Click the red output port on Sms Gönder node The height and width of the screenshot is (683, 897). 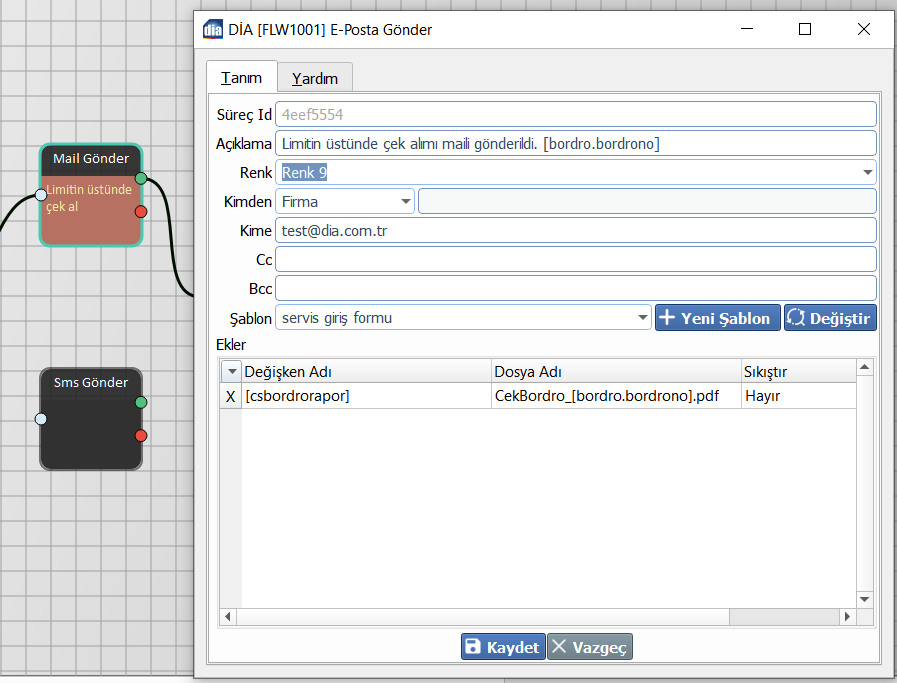tap(141, 435)
